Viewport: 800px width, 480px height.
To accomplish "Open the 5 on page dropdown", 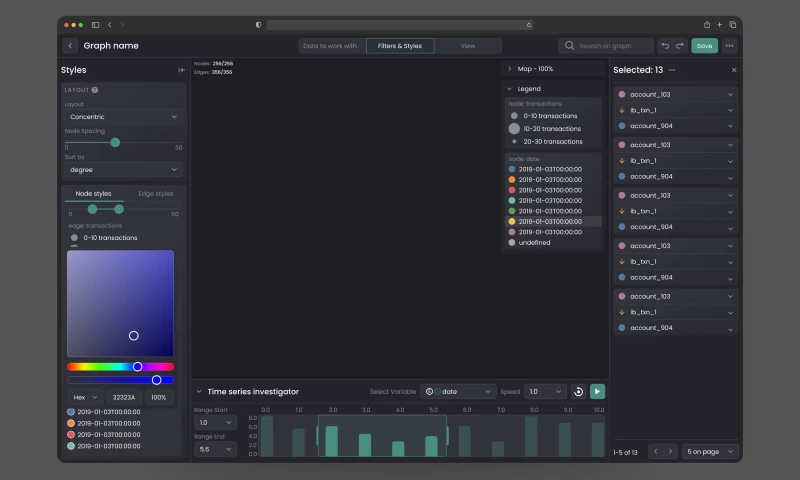I will (x=710, y=452).
